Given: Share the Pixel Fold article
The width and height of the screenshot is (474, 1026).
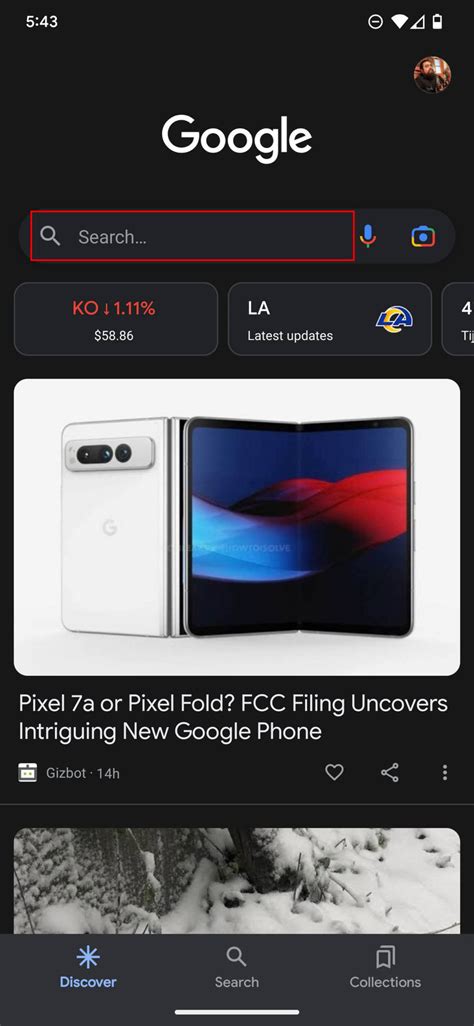Looking at the screenshot, I should (x=390, y=773).
